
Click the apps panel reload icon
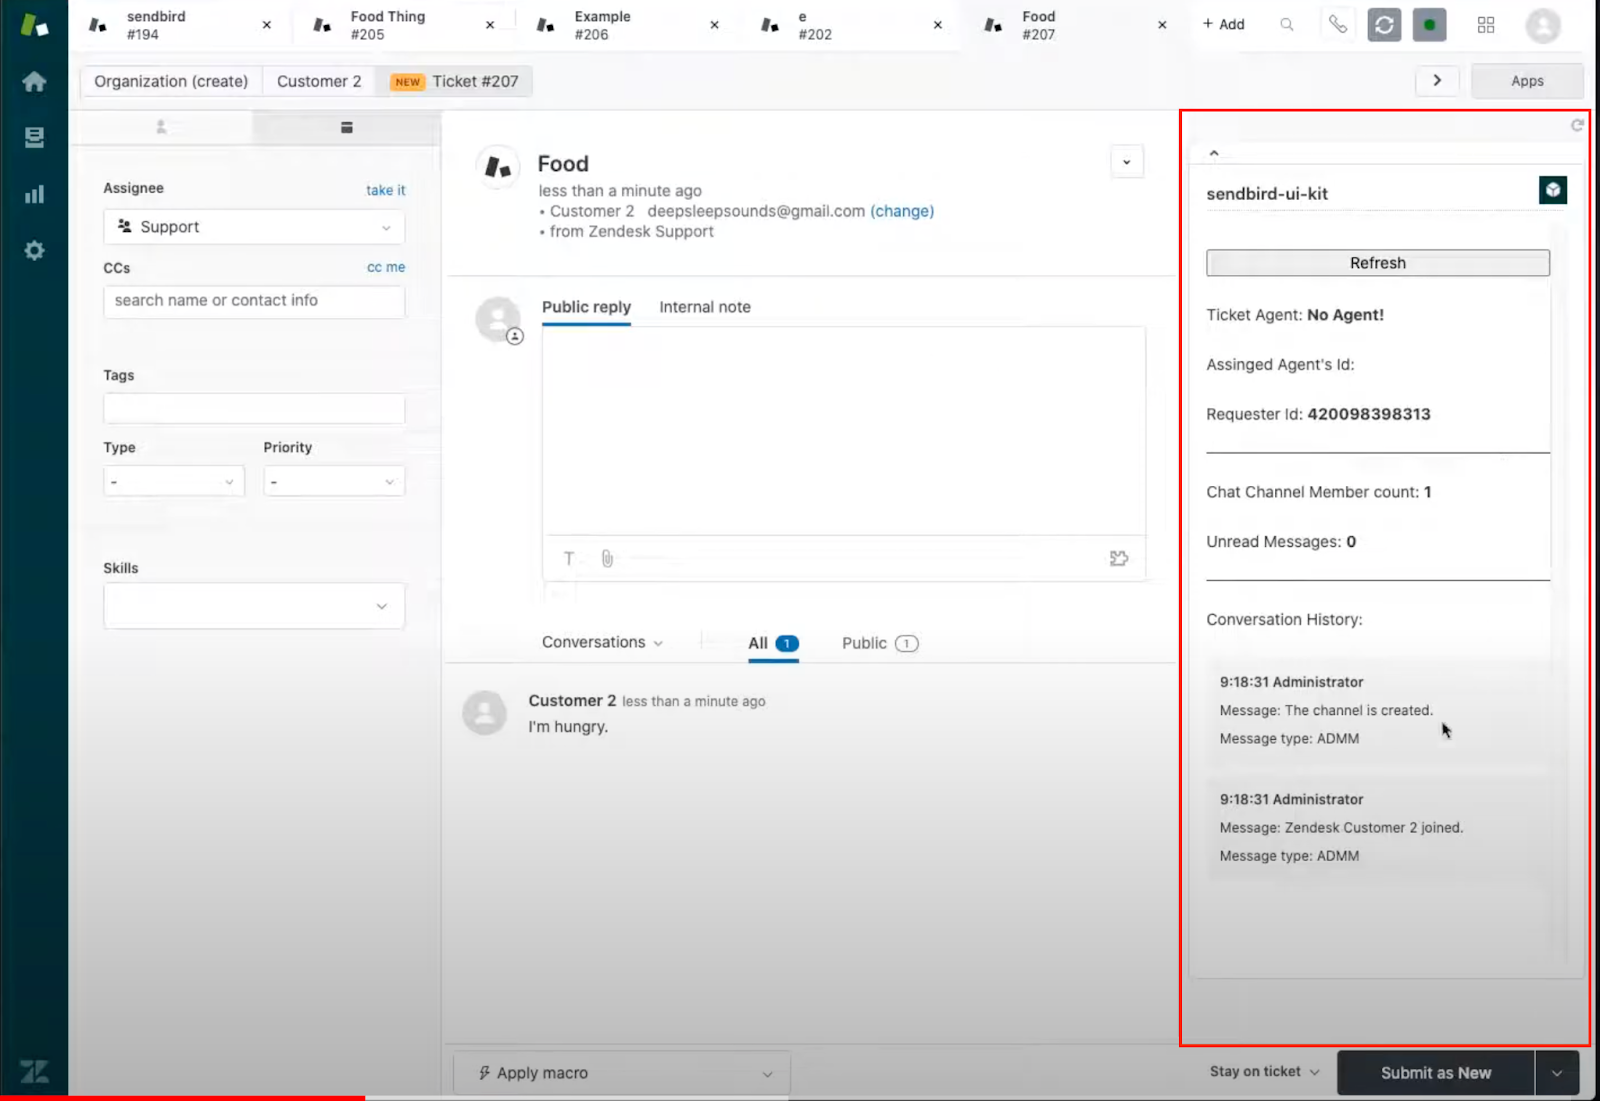tap(1576, 125)
